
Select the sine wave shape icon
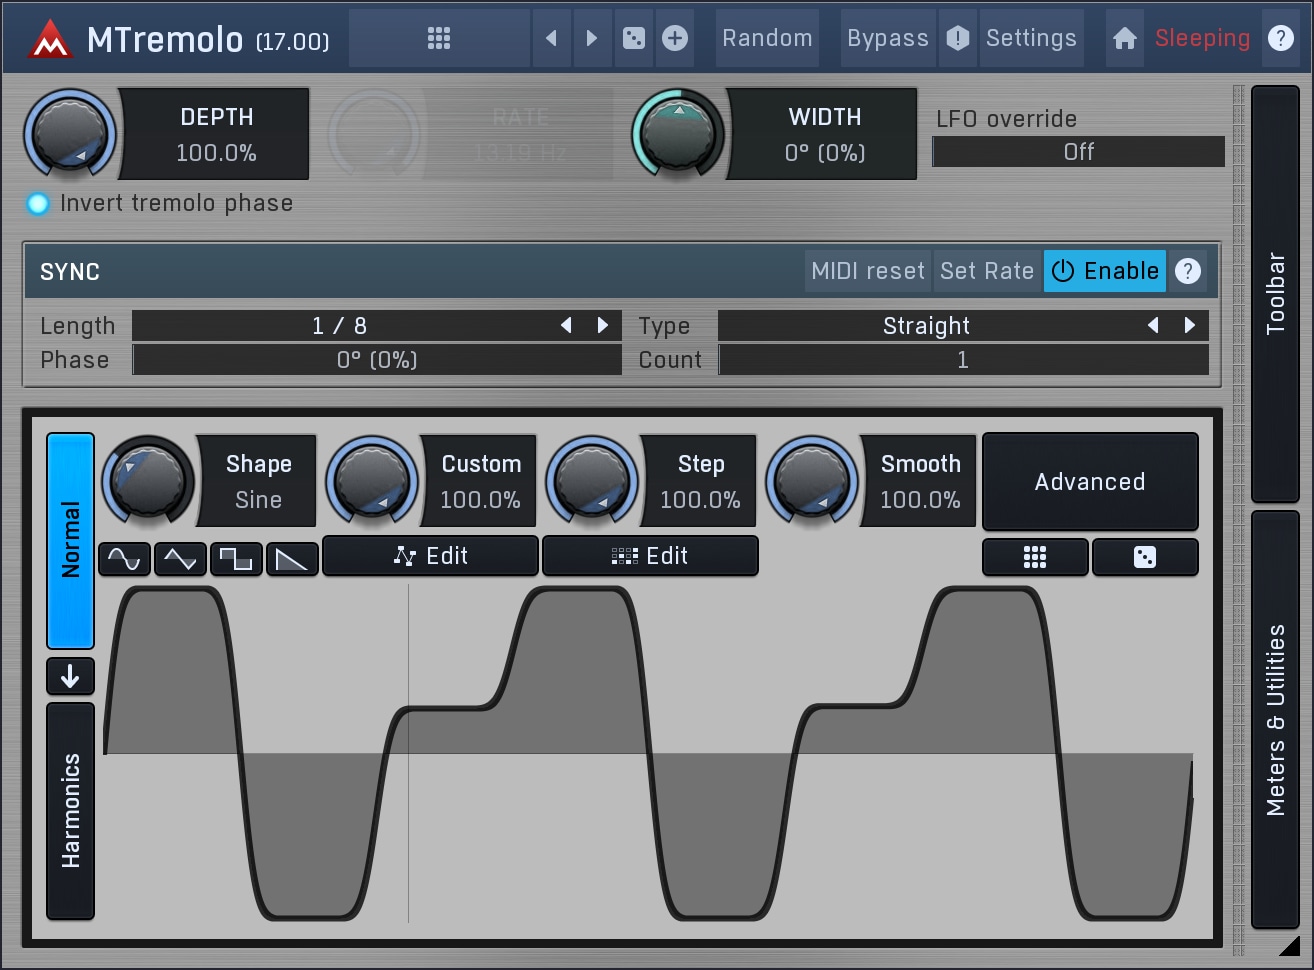124,559
